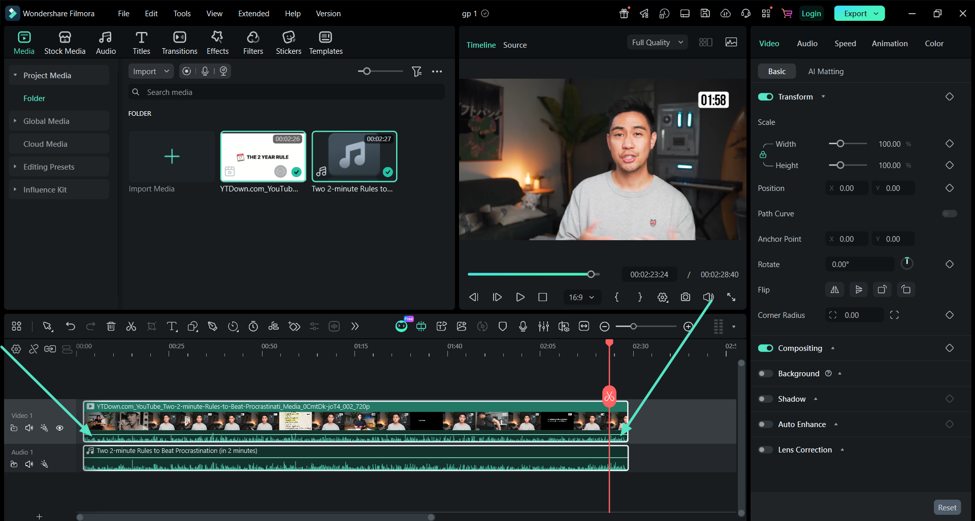This screenshot has height=521, width=975.
Task: Click the Mark In curly brace
Action: pos(617,297)
